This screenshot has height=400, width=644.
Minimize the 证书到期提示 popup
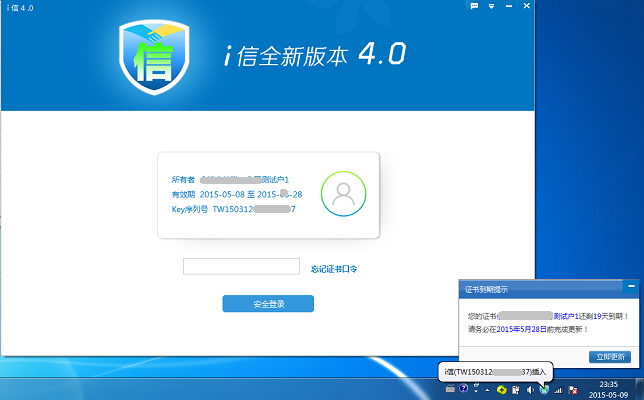[x=631, y=286]
